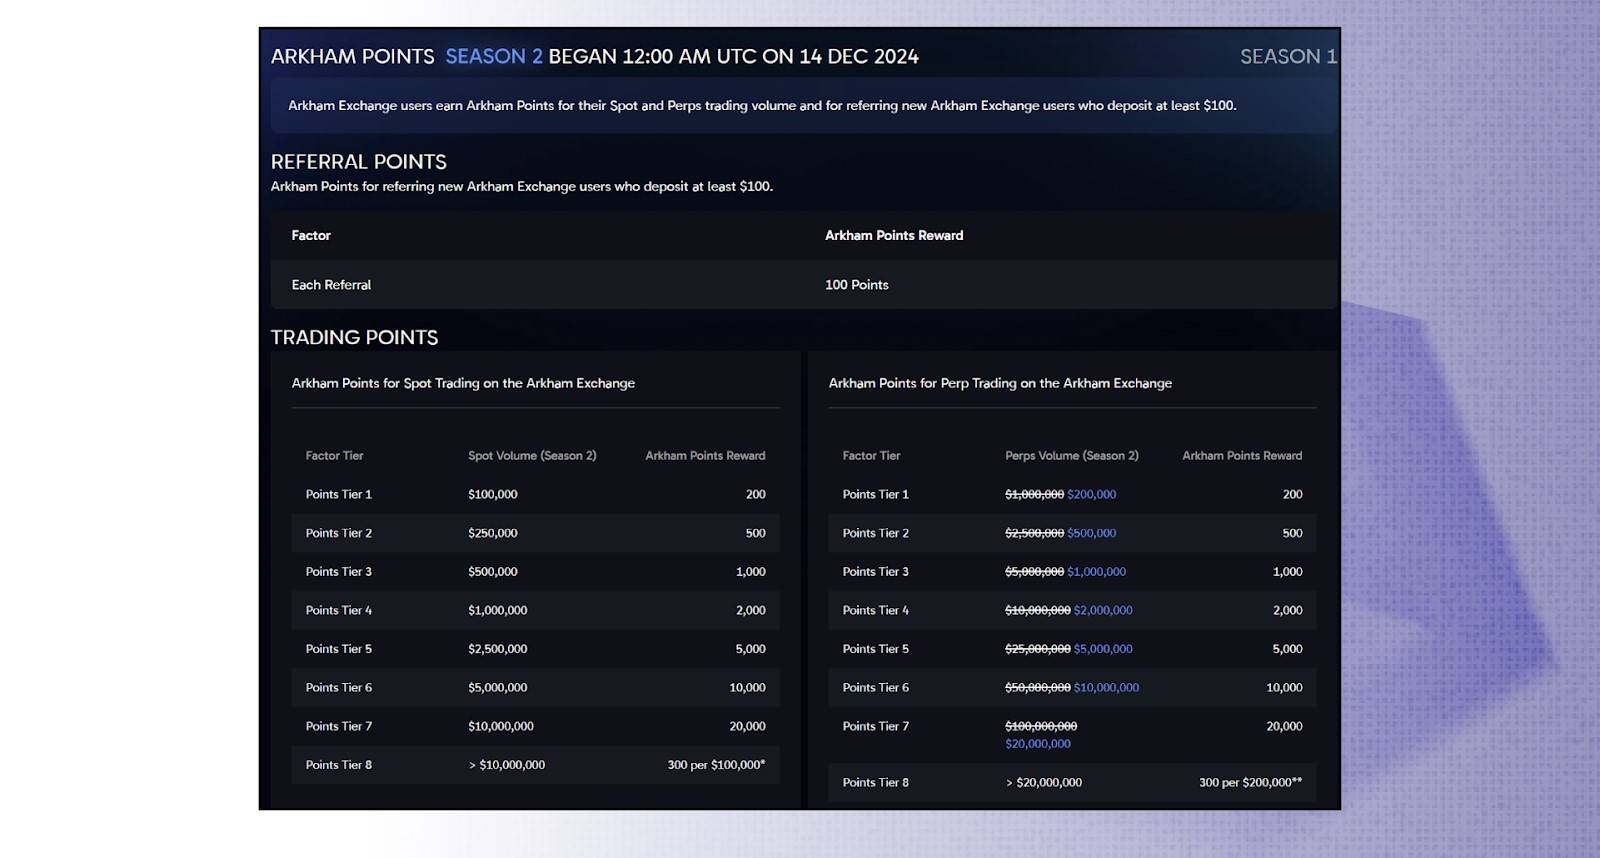Click the REFERRAL POINTS heading
Viewport: 1600px width, 858px height.
pos(359,162)
